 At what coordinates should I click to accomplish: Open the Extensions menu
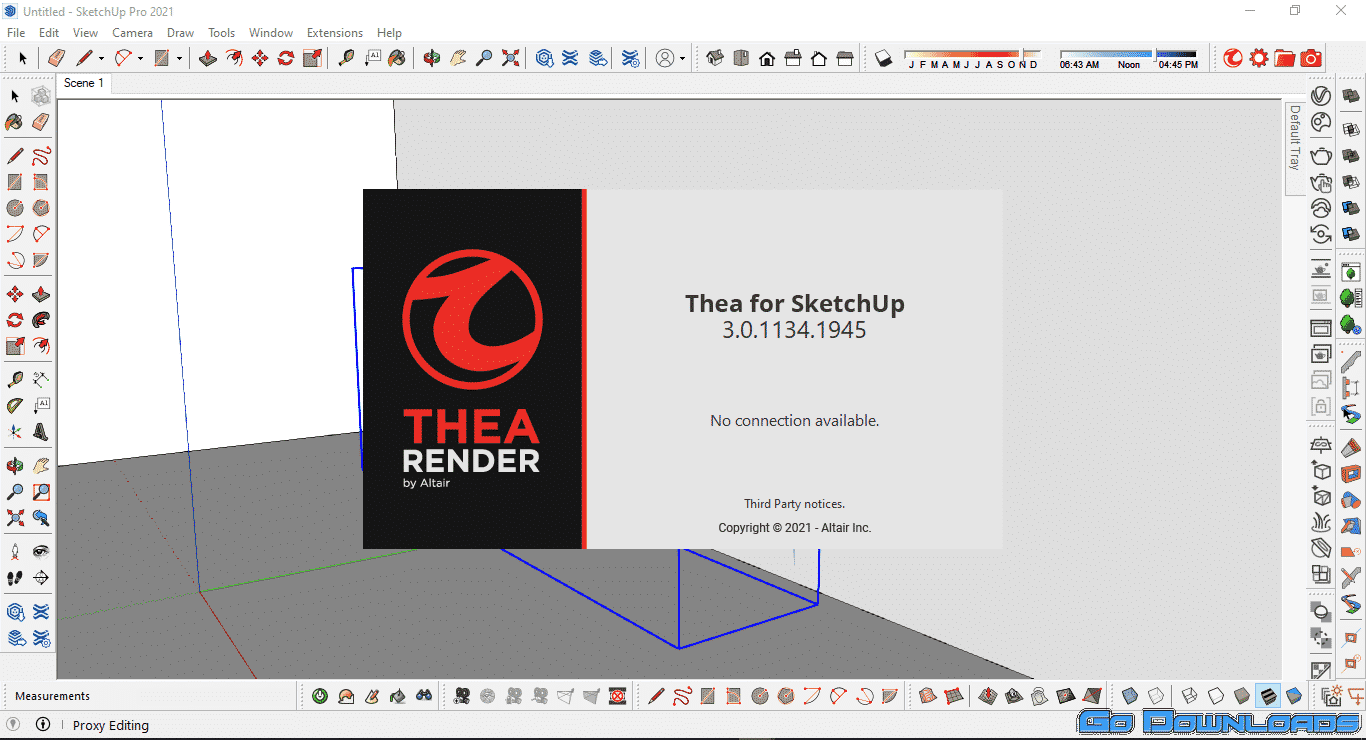pyautogui.click(x=334, y=33)
